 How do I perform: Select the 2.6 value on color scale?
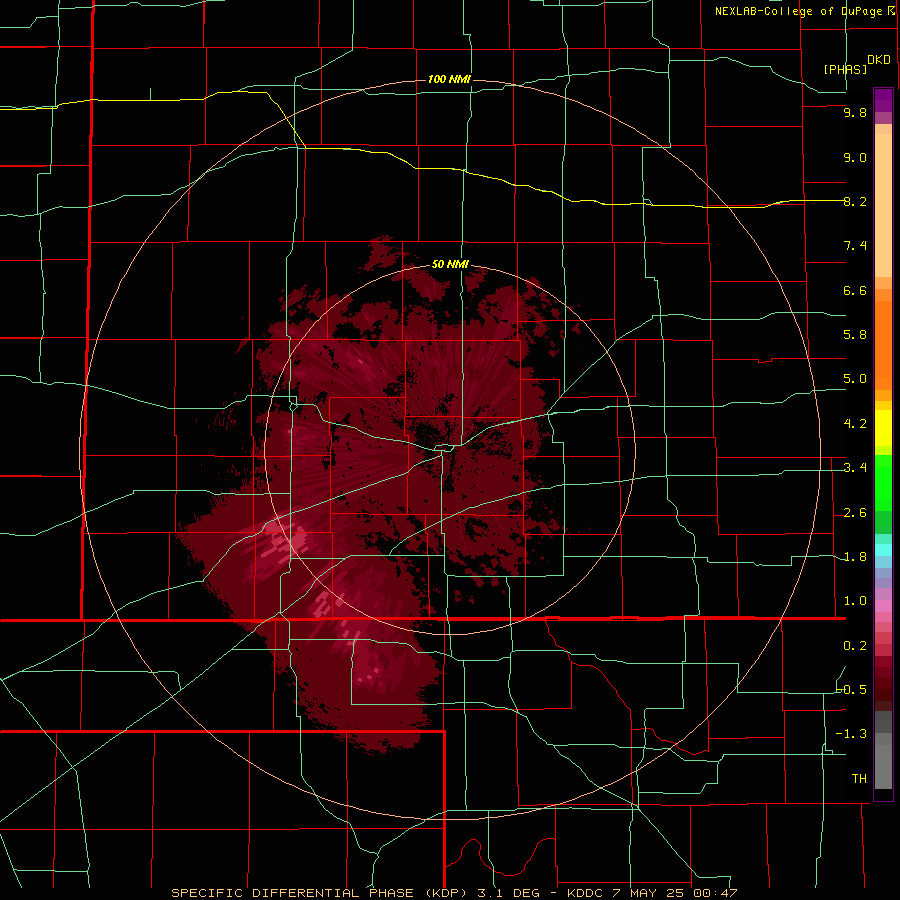[855, 513]
